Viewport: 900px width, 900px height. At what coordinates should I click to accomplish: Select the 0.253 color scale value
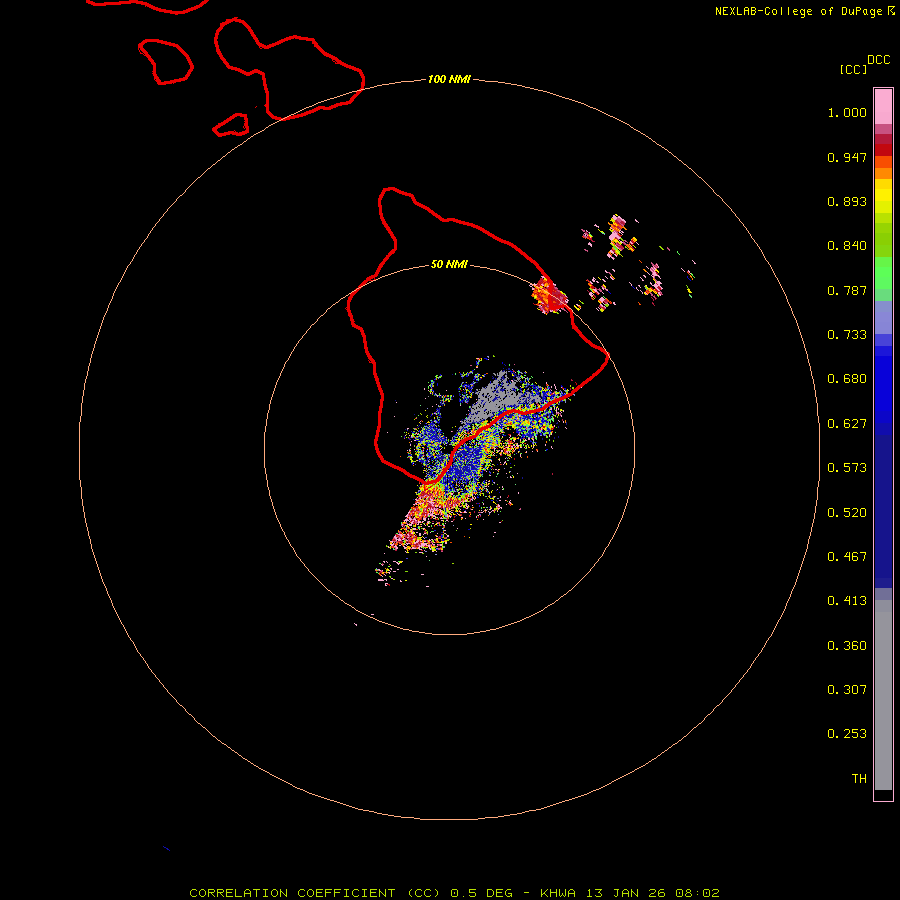click(847, 734)
